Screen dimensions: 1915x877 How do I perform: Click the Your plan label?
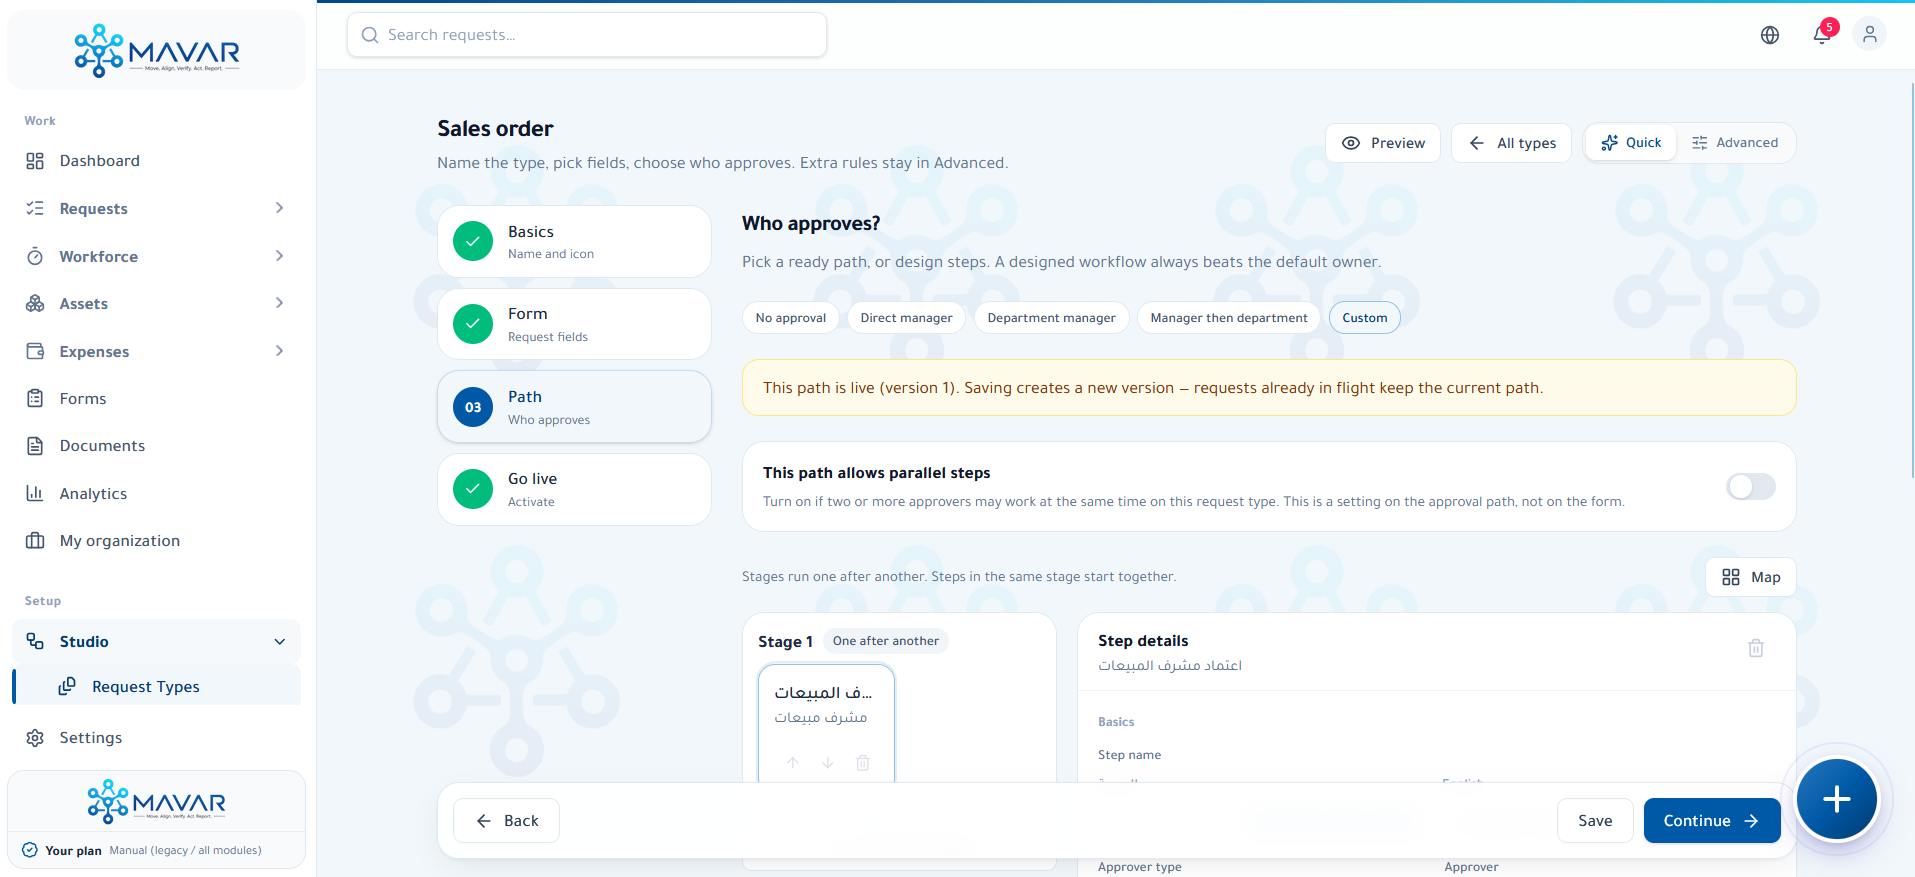point(73,851)
